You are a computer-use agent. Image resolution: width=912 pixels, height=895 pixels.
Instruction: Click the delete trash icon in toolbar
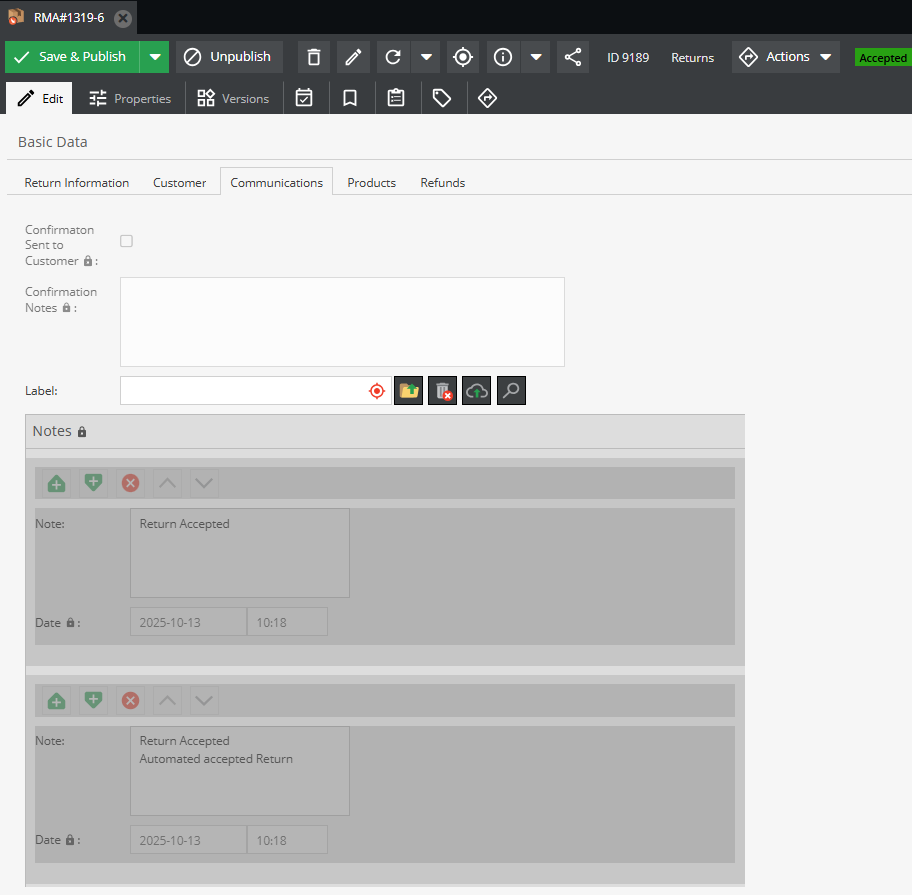pyautogui.click(x=314, y=57)
